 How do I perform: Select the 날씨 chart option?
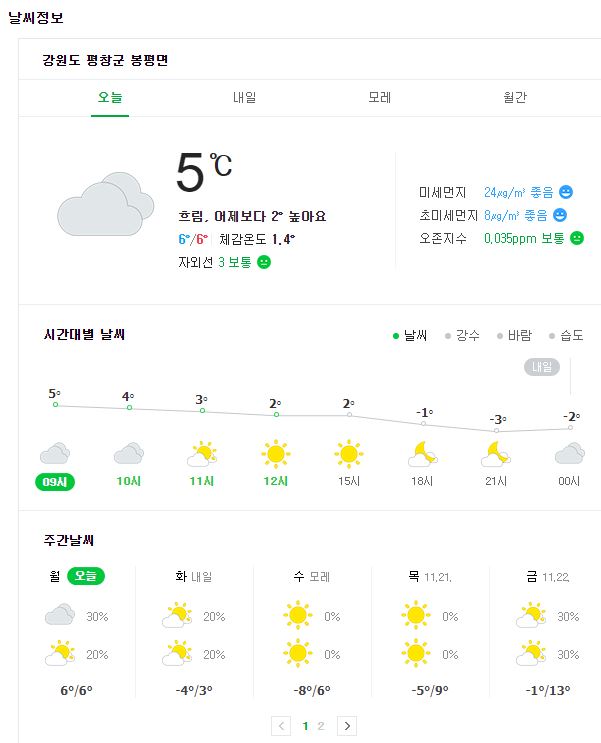[x=410, y=335]
